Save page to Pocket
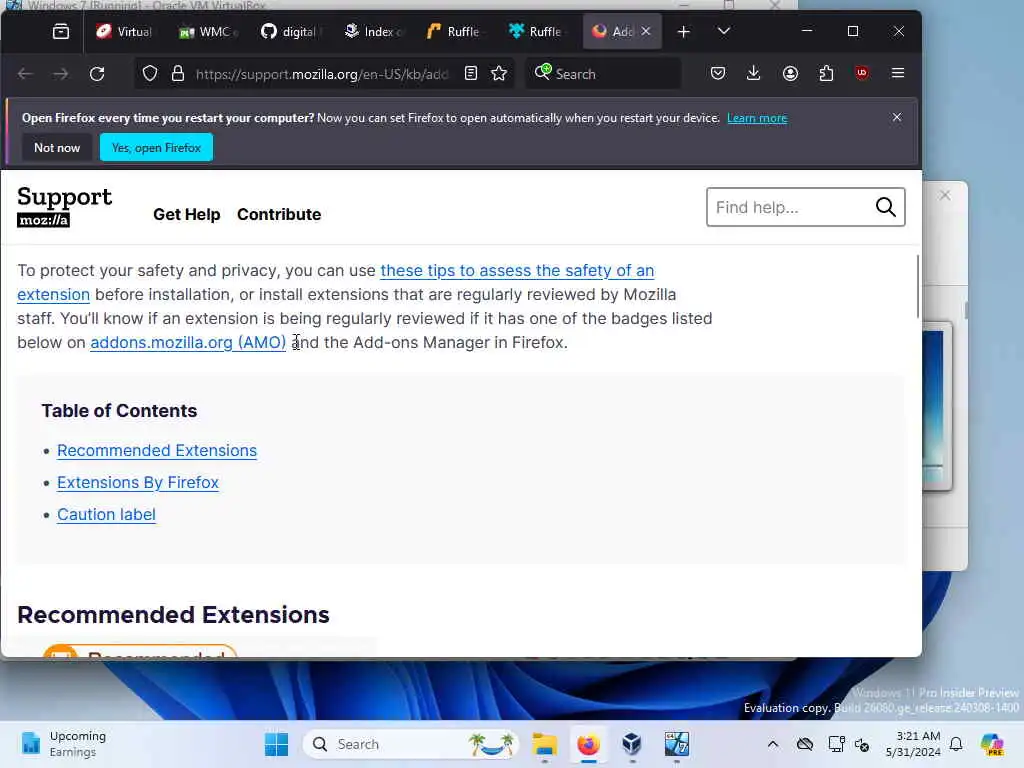The image size is (1024, 768). pyautogui.click(x=718, y=74)
